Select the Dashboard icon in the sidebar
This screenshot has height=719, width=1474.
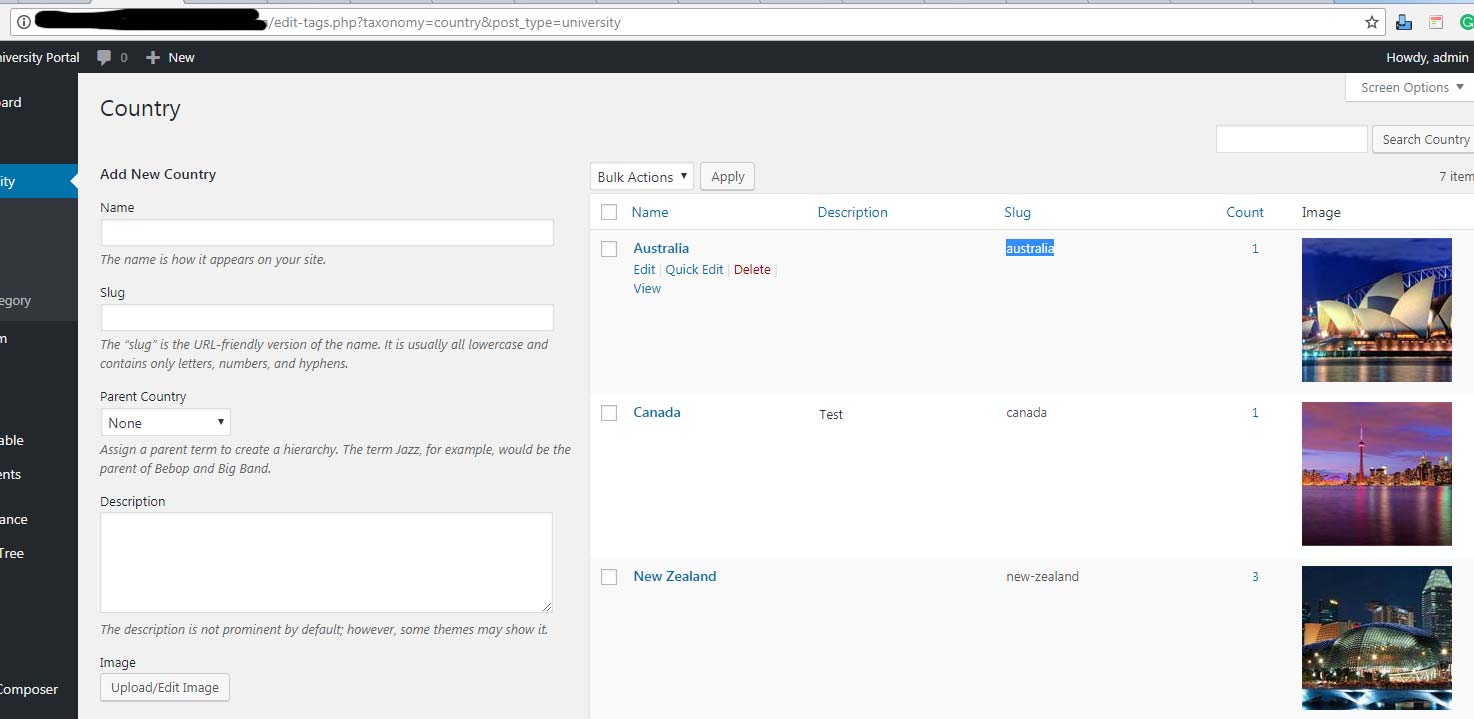[x=10, y=102]
